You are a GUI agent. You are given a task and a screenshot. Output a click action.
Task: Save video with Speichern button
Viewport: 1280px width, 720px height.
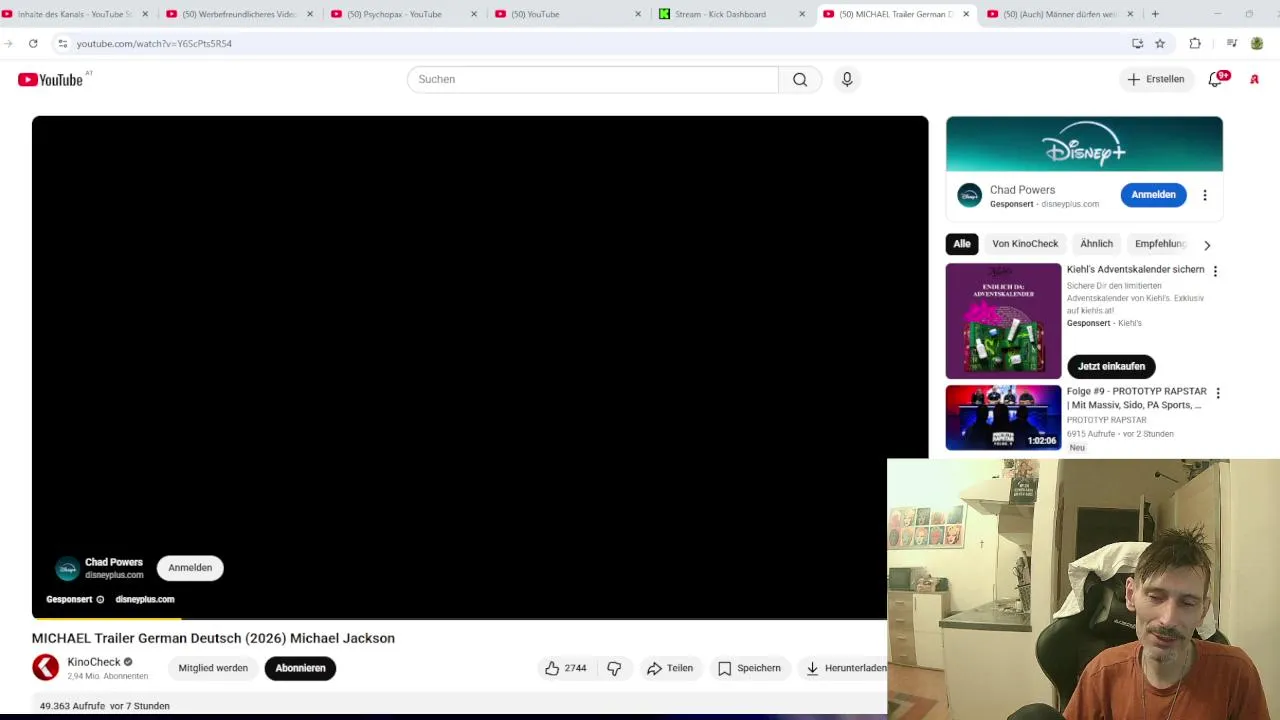coord(749,668)
